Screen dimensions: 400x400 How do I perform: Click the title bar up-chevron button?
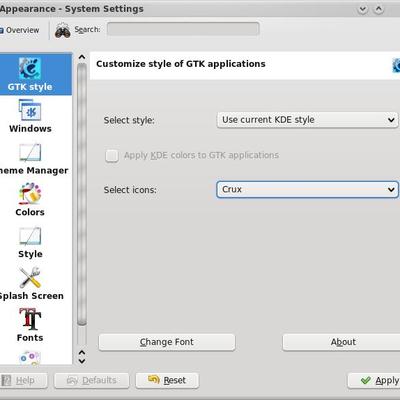(379, 9)
